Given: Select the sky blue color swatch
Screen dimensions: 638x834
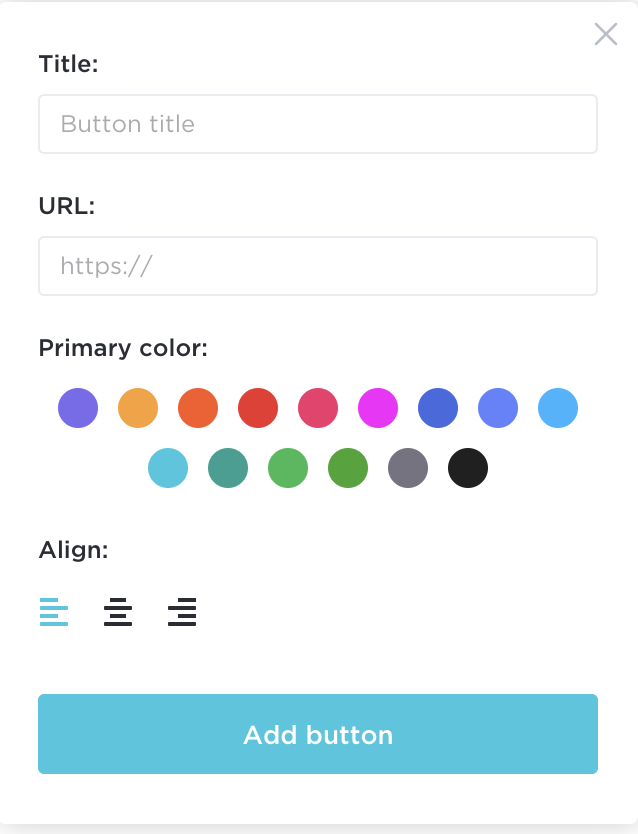Looking at the screenshot, I should 558,408.
